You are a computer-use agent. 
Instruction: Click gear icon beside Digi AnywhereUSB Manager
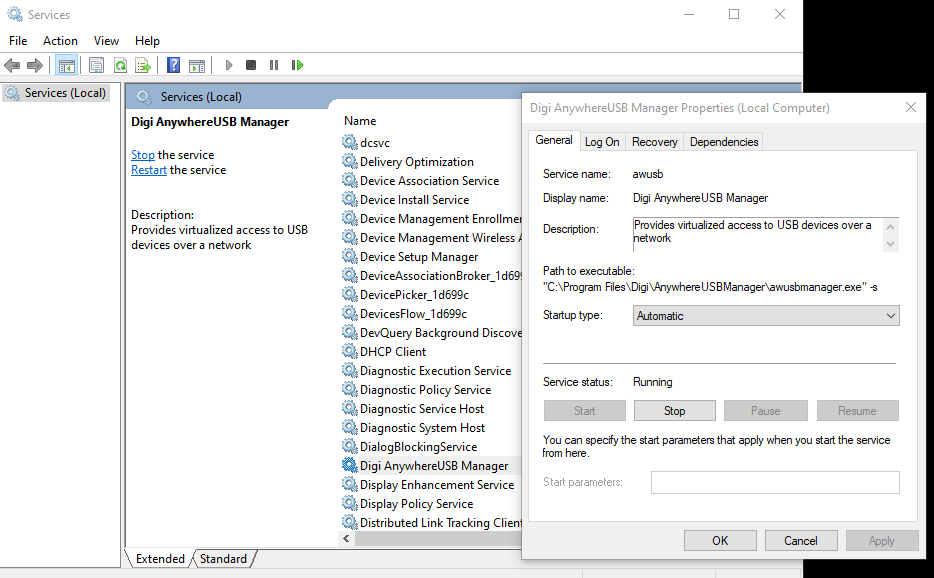pyautogui.click(x=350, y=465)
